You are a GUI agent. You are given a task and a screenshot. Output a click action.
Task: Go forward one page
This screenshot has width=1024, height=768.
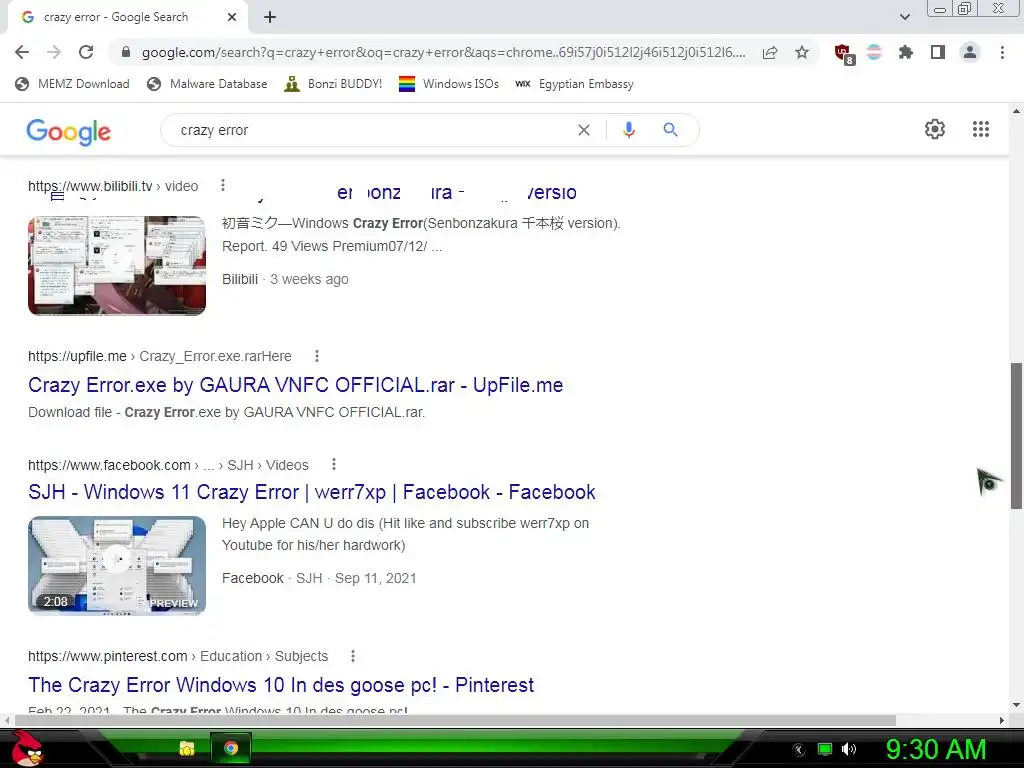(54, 52)
